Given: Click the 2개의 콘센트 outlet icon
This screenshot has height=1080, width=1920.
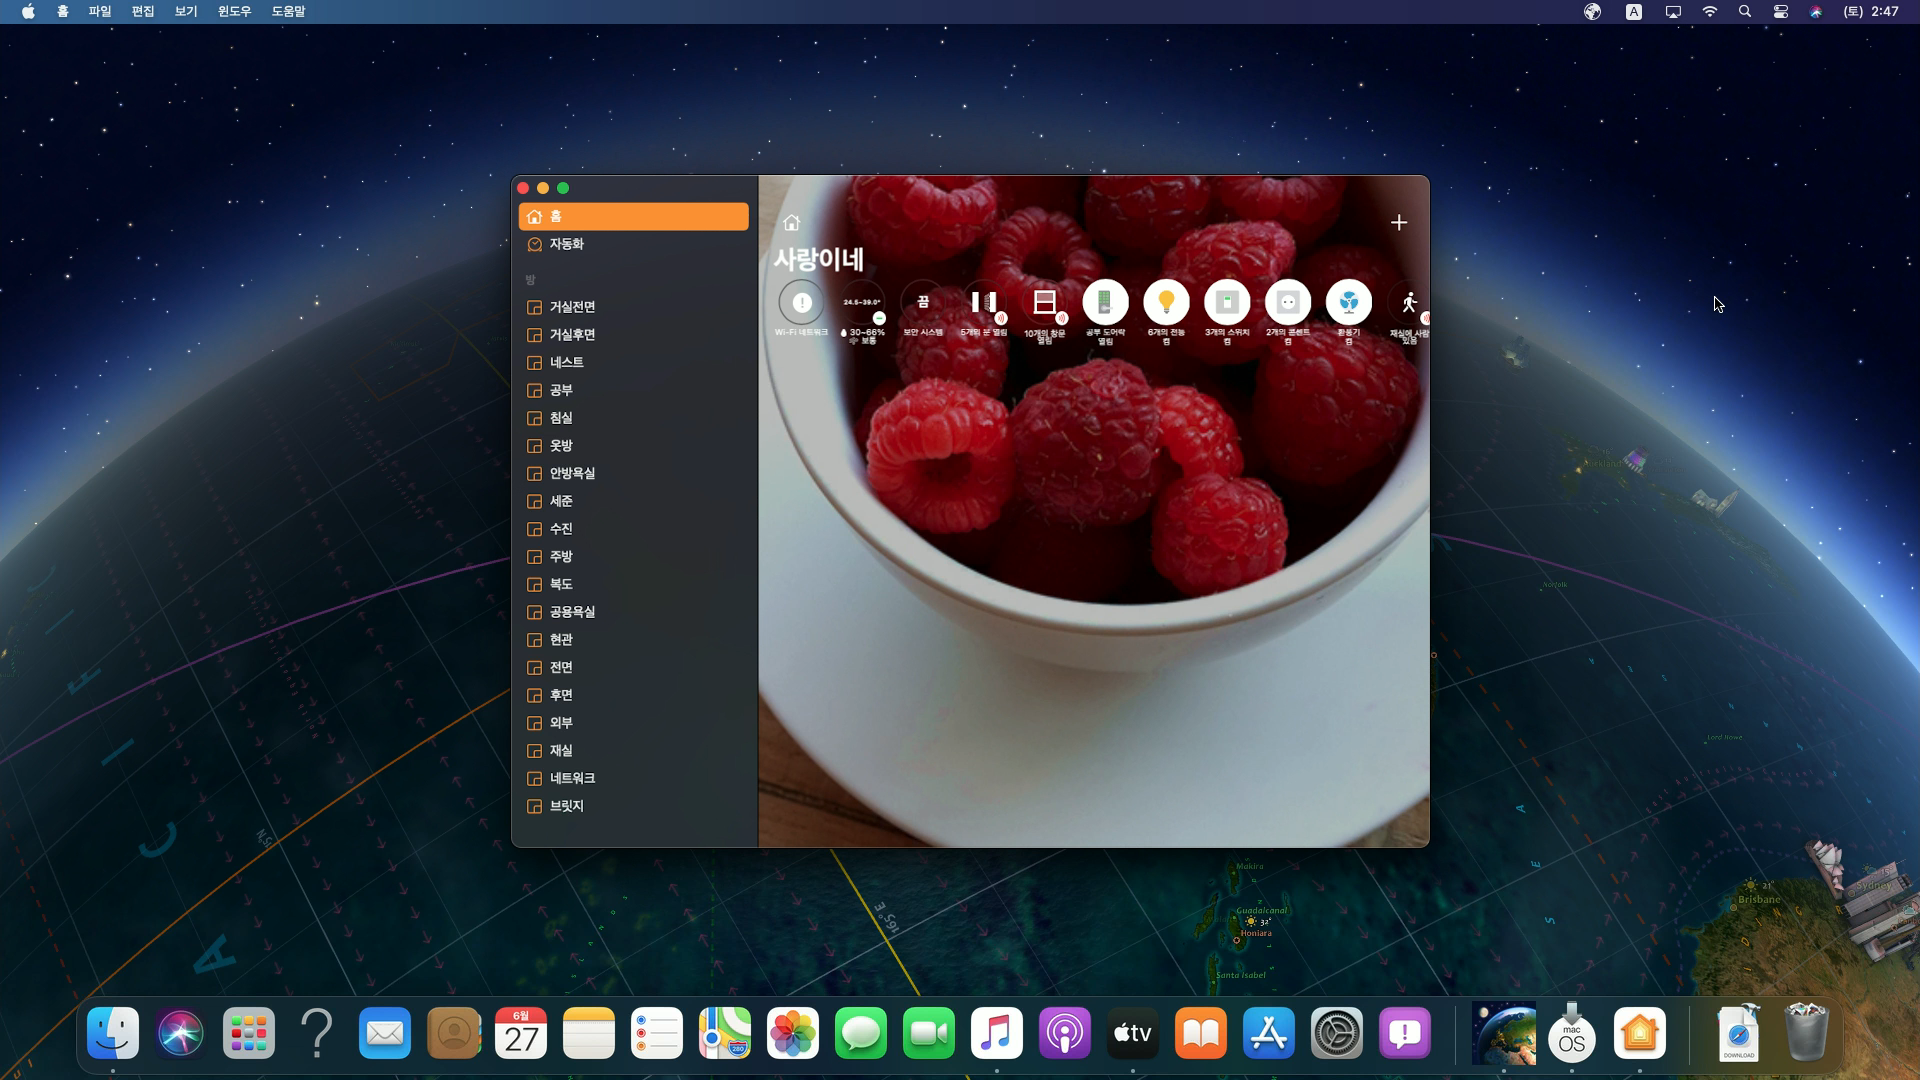Looking at the screenshot, I should click(x=1287, y=302).
